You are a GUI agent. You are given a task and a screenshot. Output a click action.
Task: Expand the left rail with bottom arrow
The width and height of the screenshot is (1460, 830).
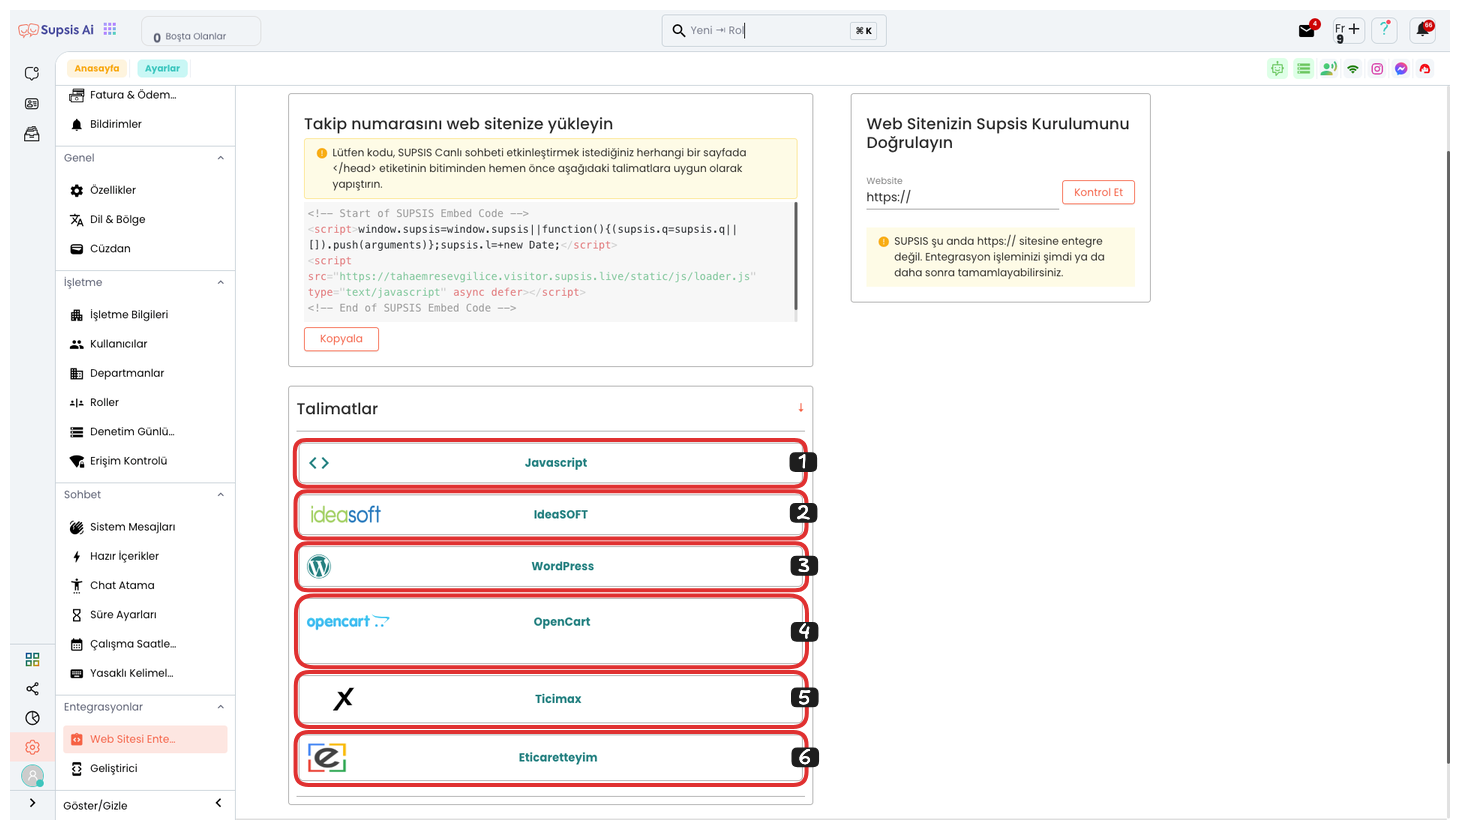click(x=32, y=803)
